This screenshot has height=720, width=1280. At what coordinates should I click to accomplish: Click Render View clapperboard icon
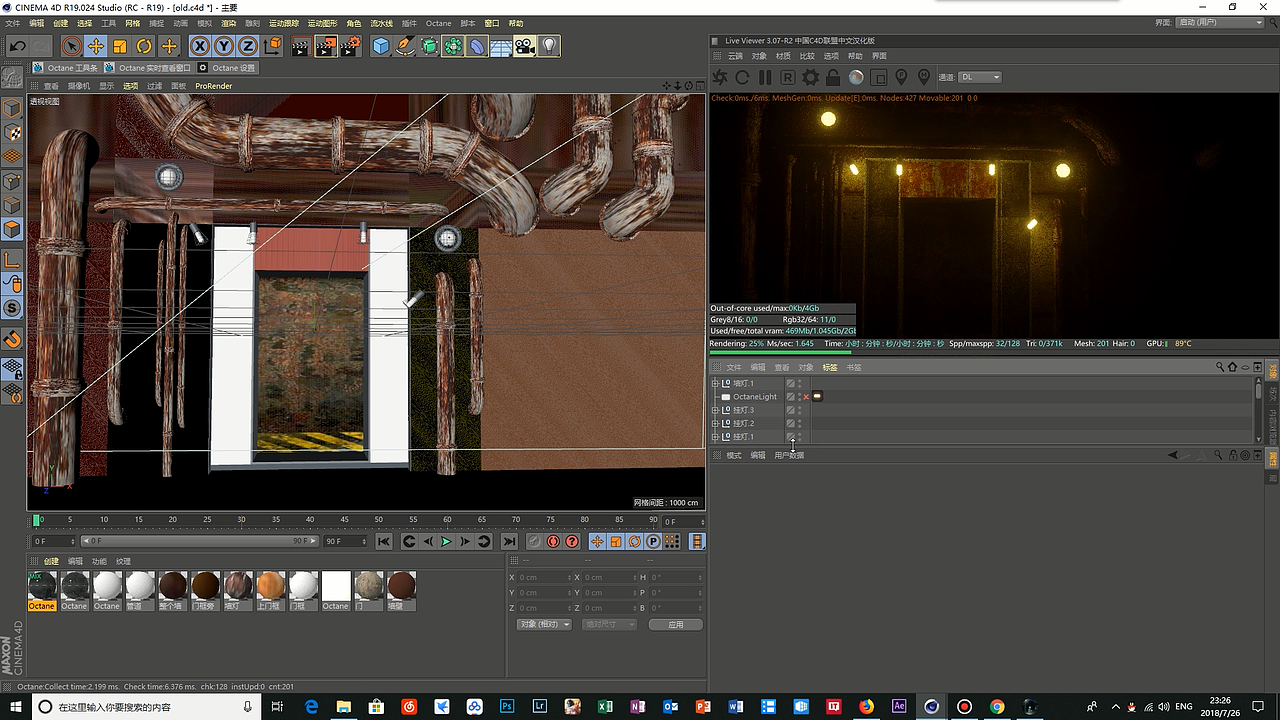pyautogui.click(x=300, y=46)
